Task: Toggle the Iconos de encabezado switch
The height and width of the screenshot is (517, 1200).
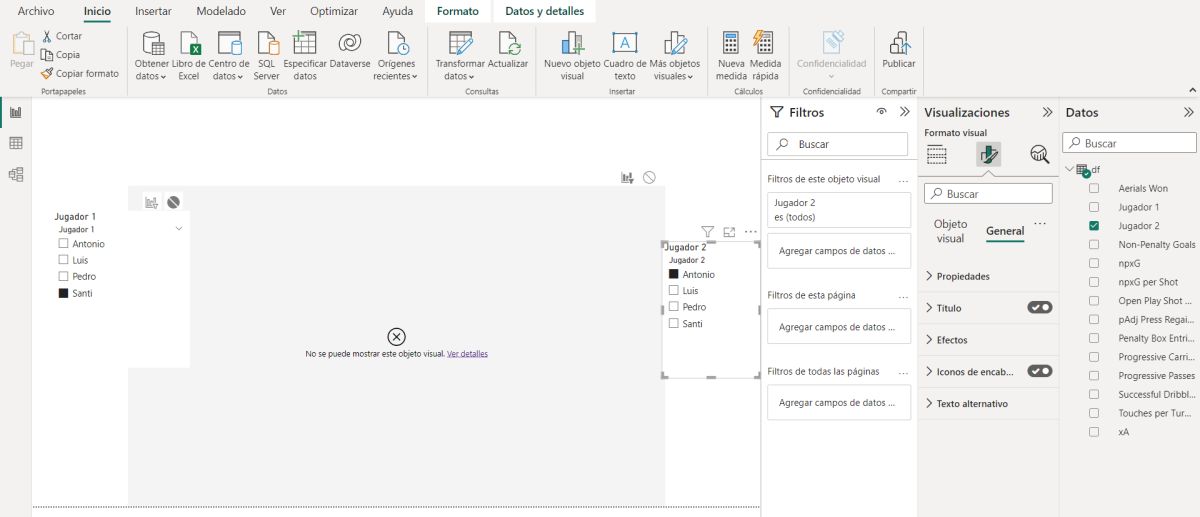Action: [x=1040, y=371]
